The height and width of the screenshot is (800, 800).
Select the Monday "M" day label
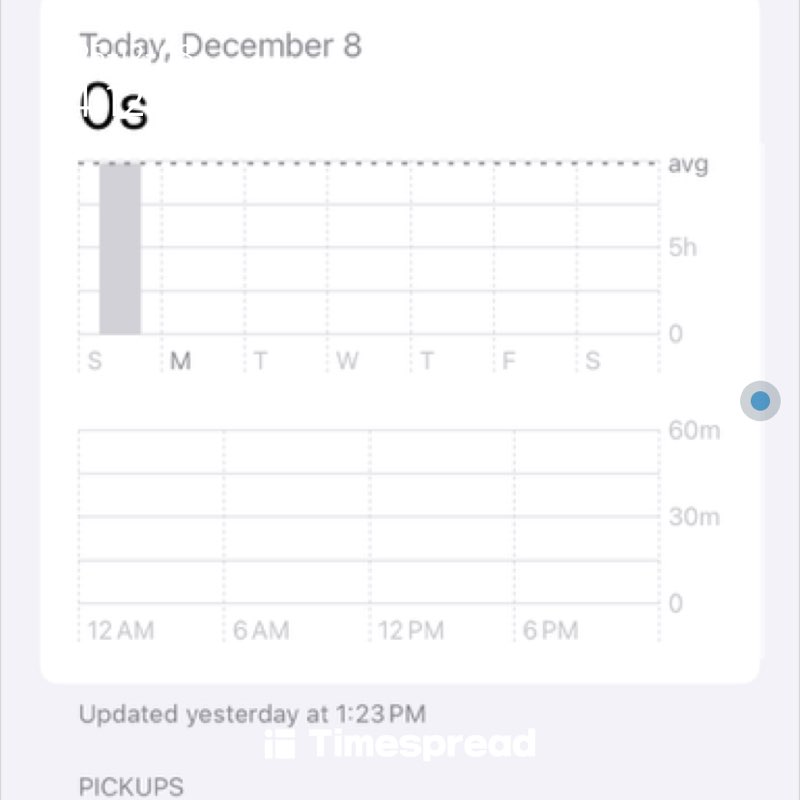tap(180, 361)
